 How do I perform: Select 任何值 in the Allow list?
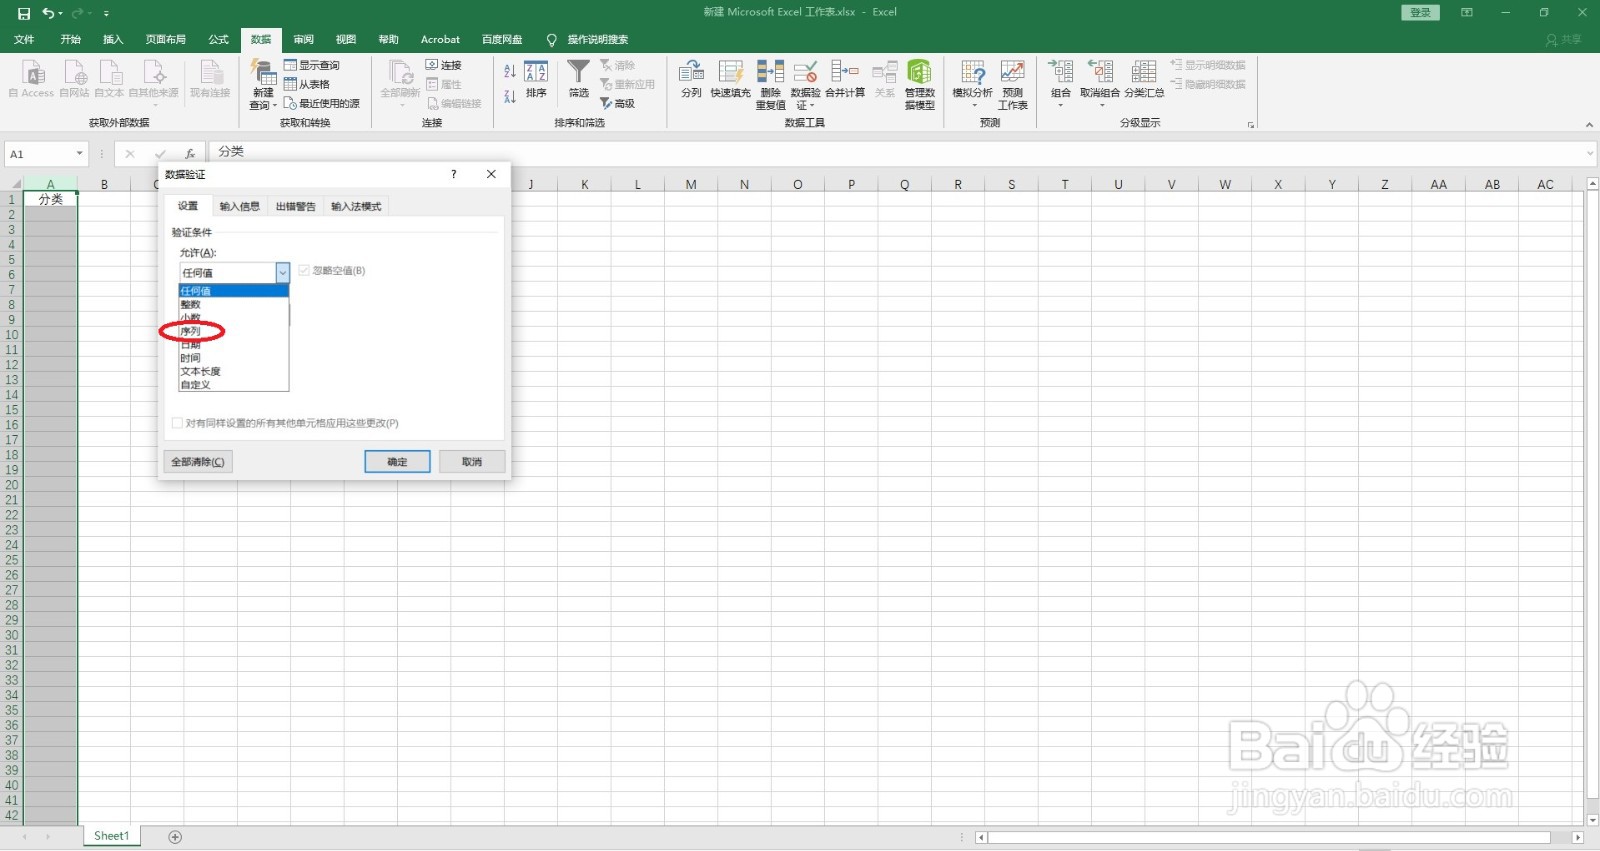(234, 291)
